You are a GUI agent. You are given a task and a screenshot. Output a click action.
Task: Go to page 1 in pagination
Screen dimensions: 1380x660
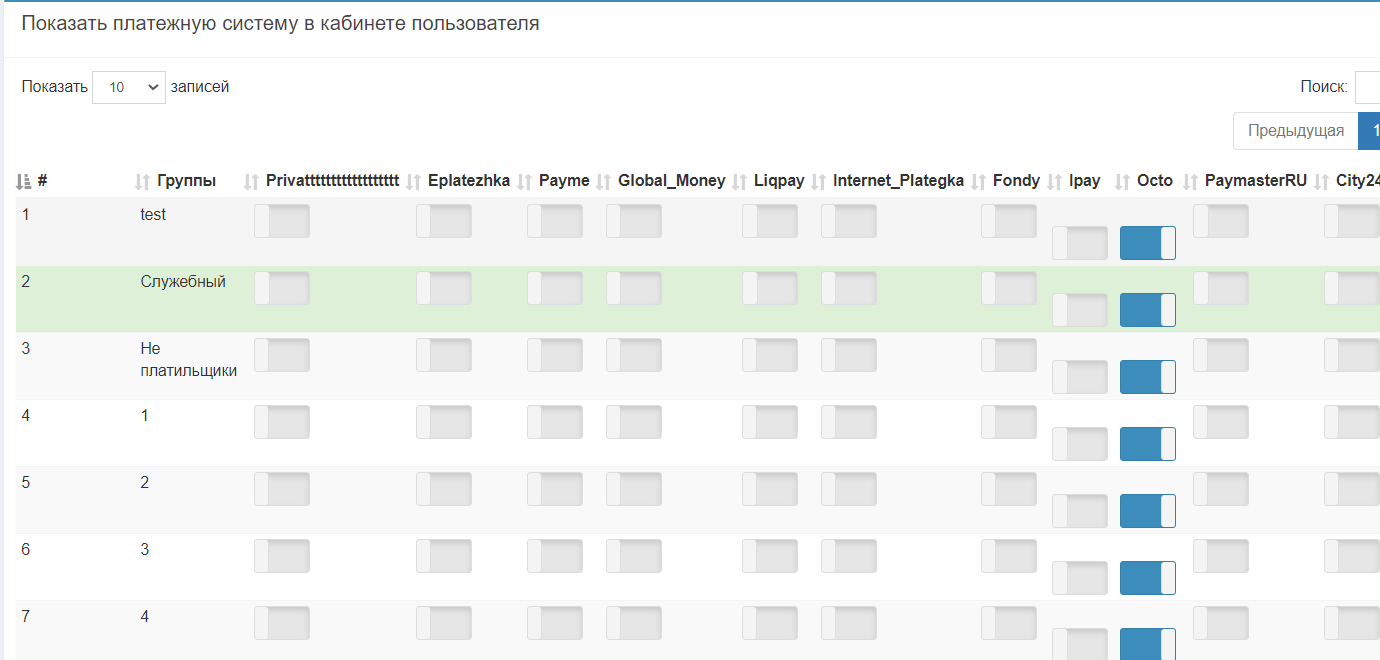[x=1371, y=131]
